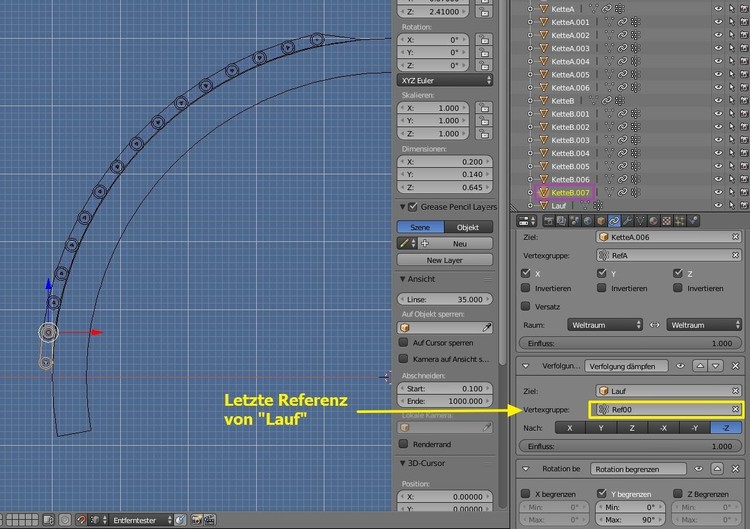
Task: Open the Render properties tab camera icon
Action: click(549, 221)
